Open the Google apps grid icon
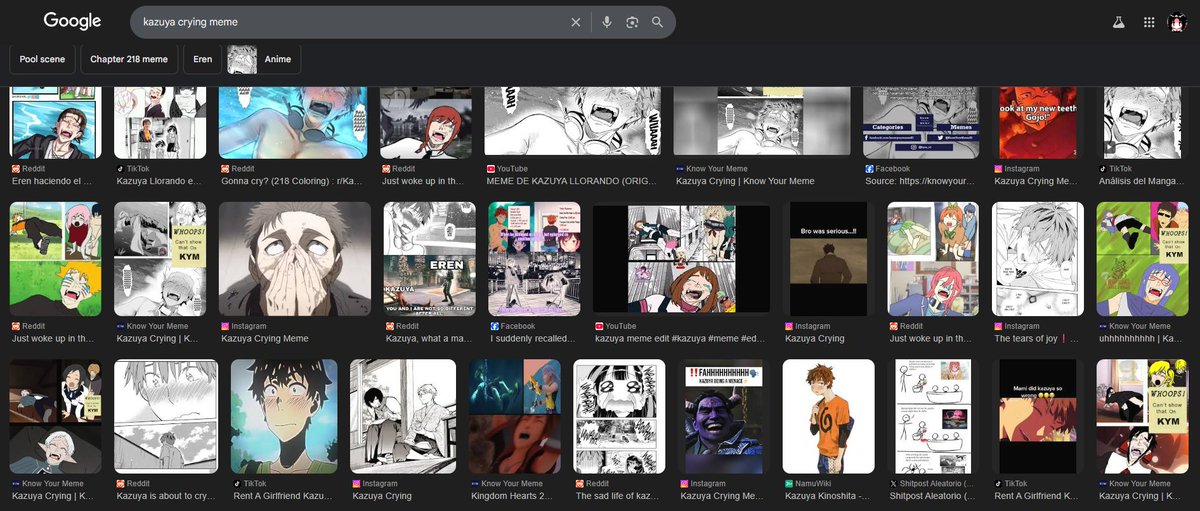This screenshot has height=511, width=1200. coord(1149,22)
